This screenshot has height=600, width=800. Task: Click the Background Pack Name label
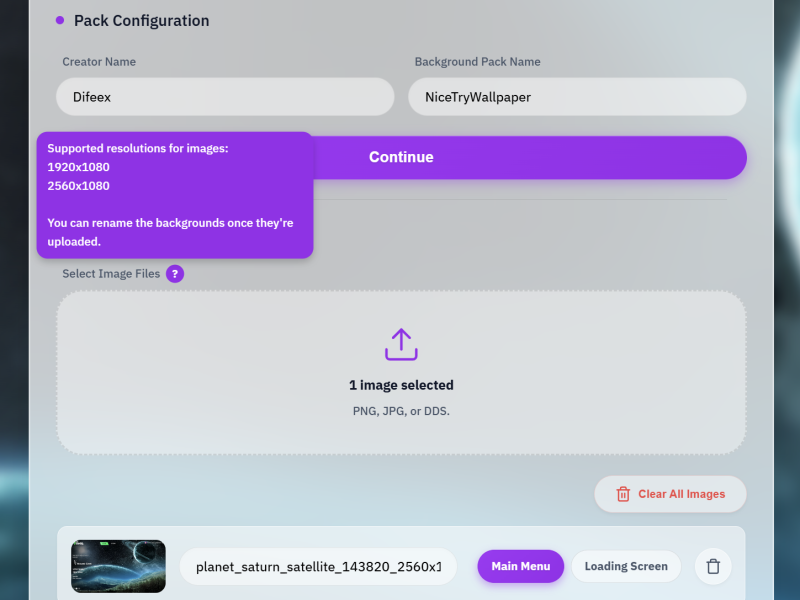tap(477, 62)
